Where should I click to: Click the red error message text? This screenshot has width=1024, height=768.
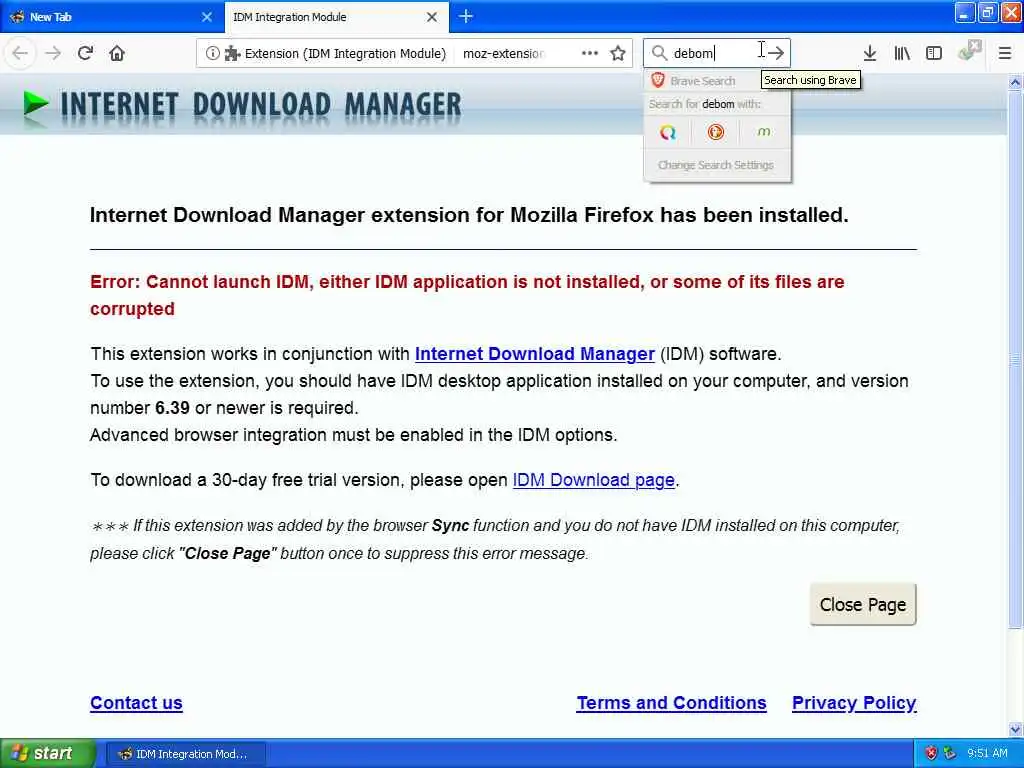coord(467,295)
